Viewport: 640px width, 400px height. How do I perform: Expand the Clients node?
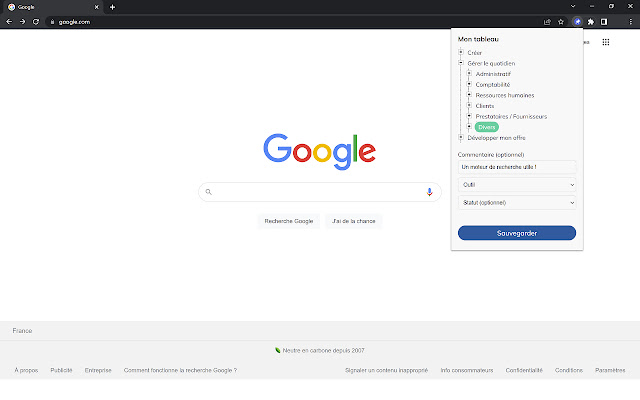(469, 105)
